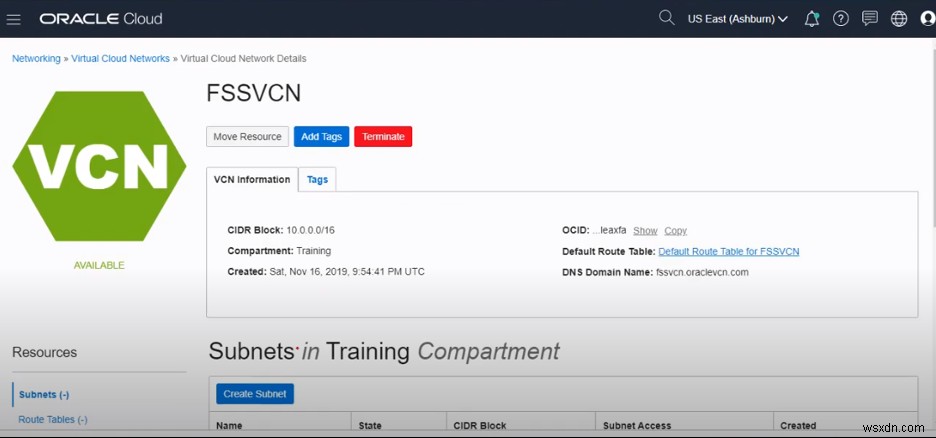
Task: Go to Virtual Cloud Networks breadcrumb
Action: pos(121,58)
